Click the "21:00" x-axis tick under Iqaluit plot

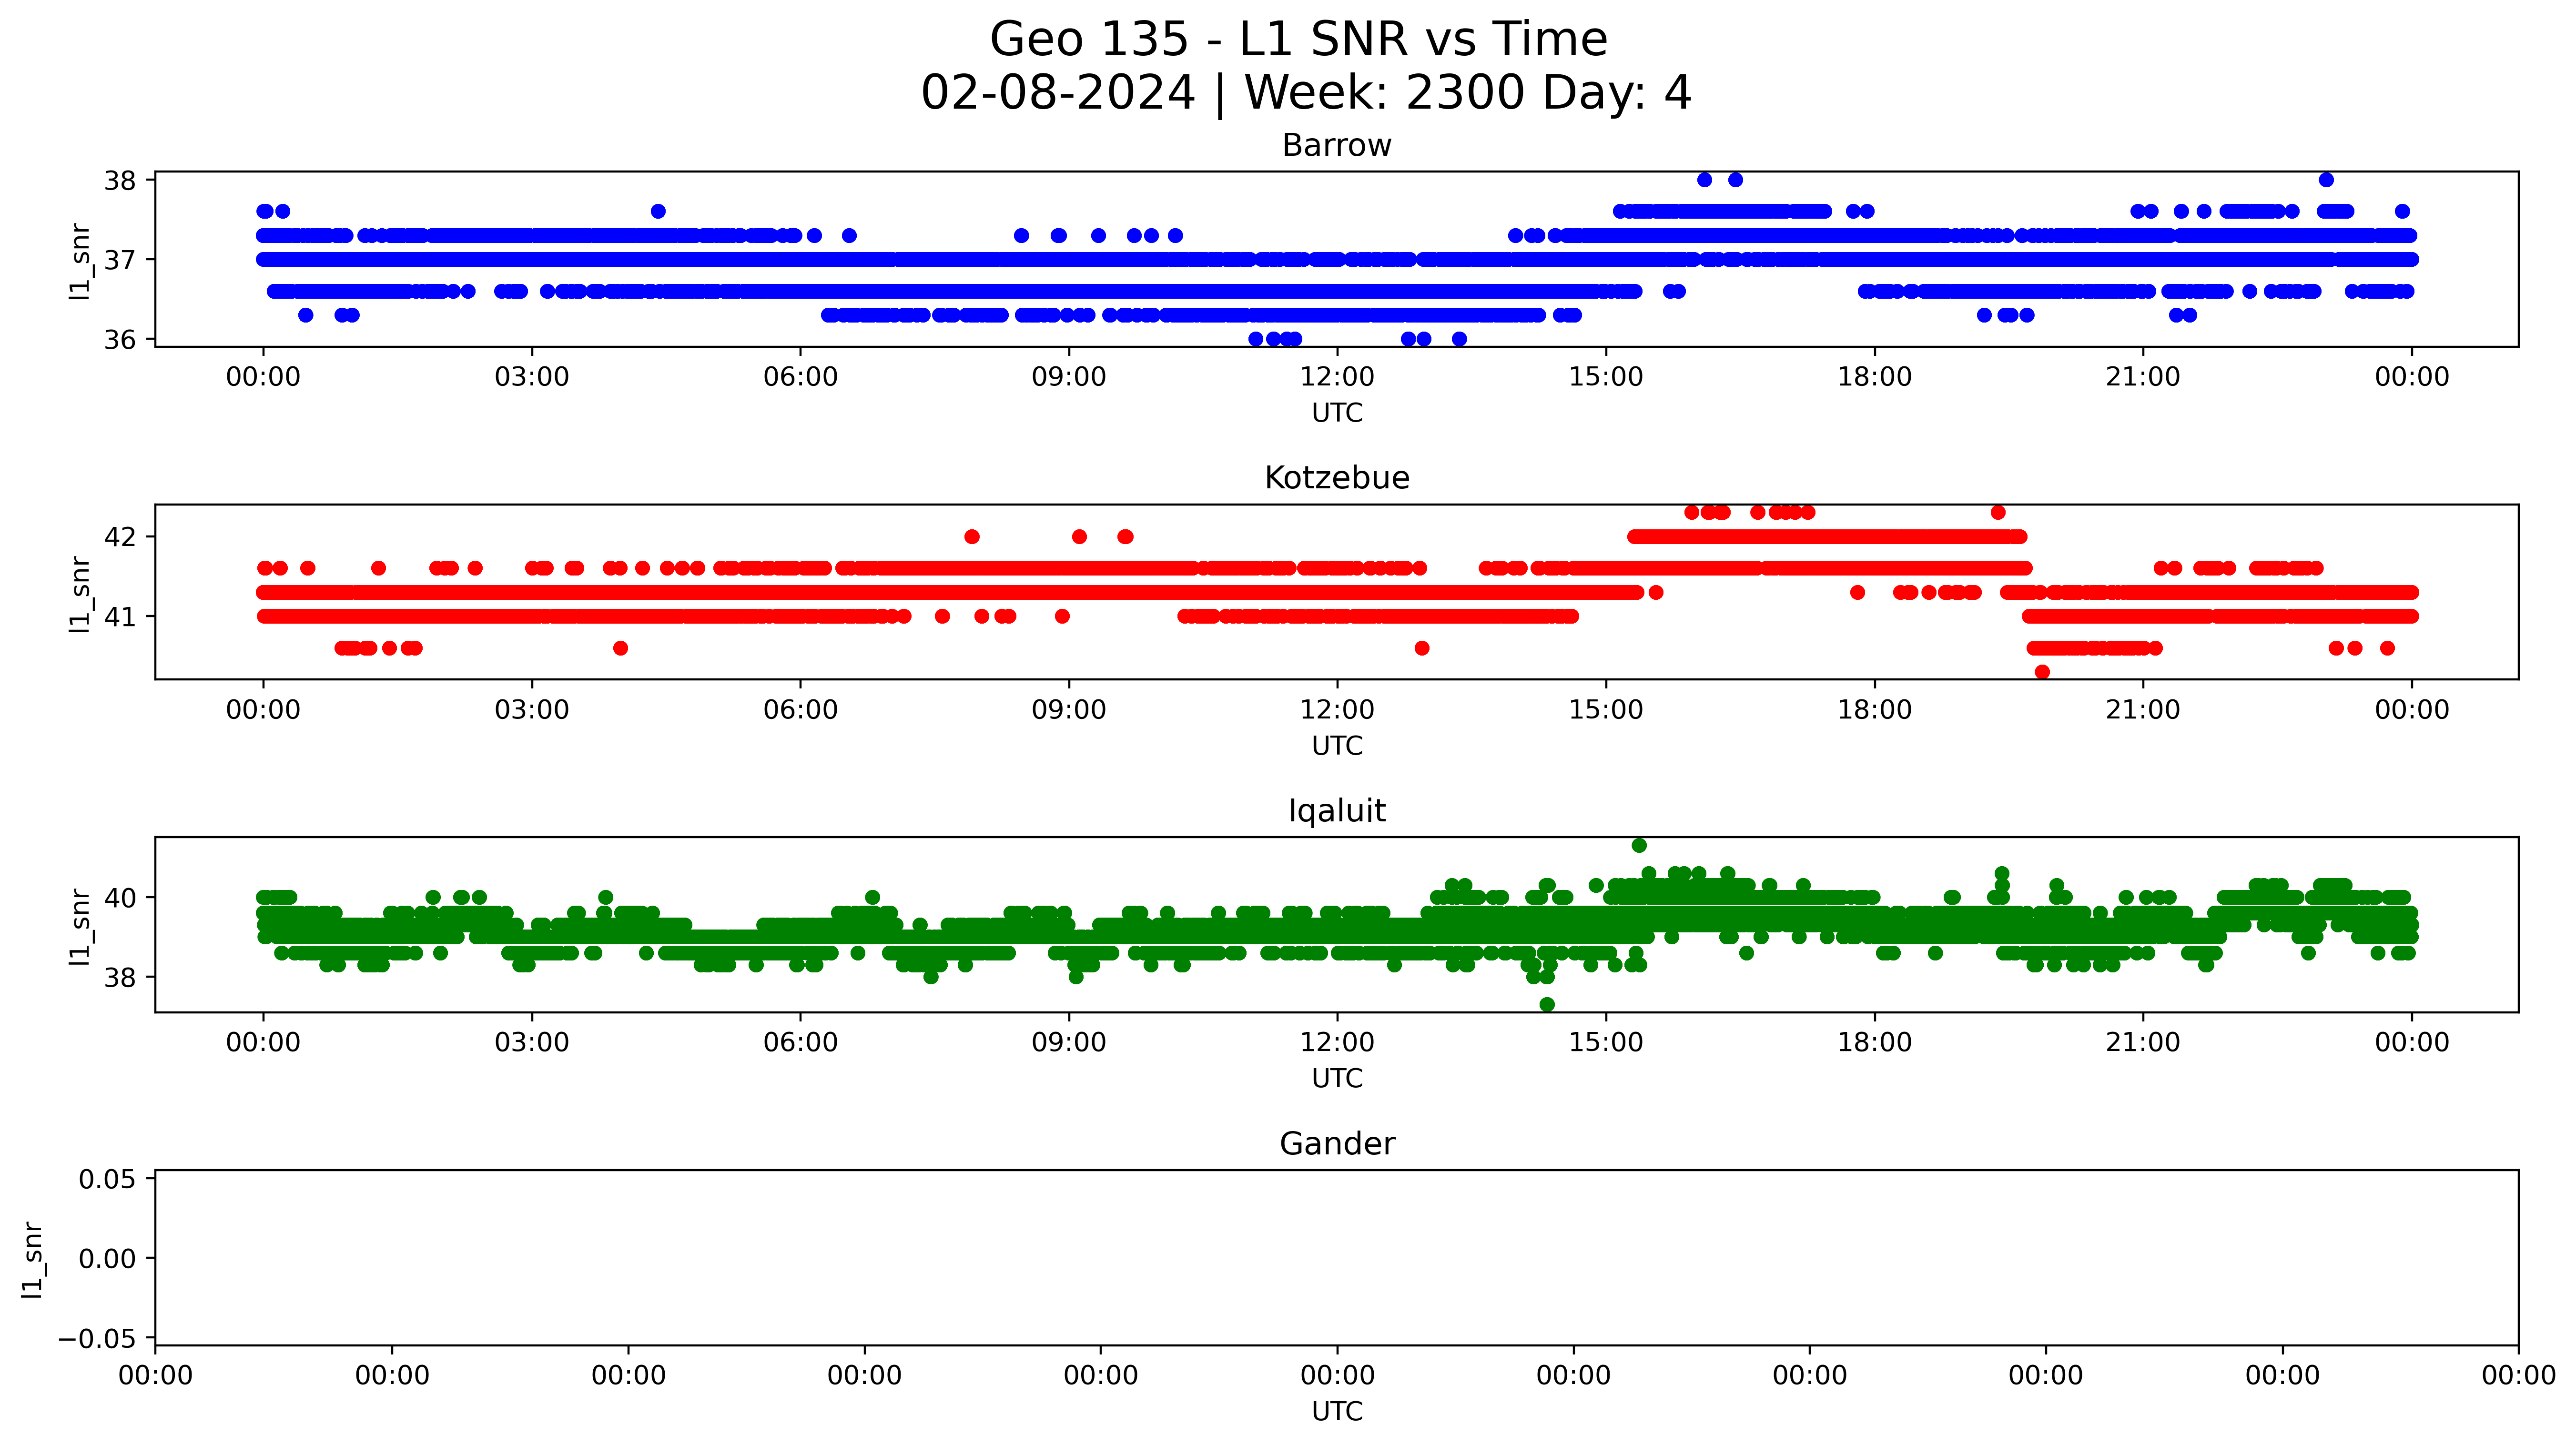coord(2143,1043)
